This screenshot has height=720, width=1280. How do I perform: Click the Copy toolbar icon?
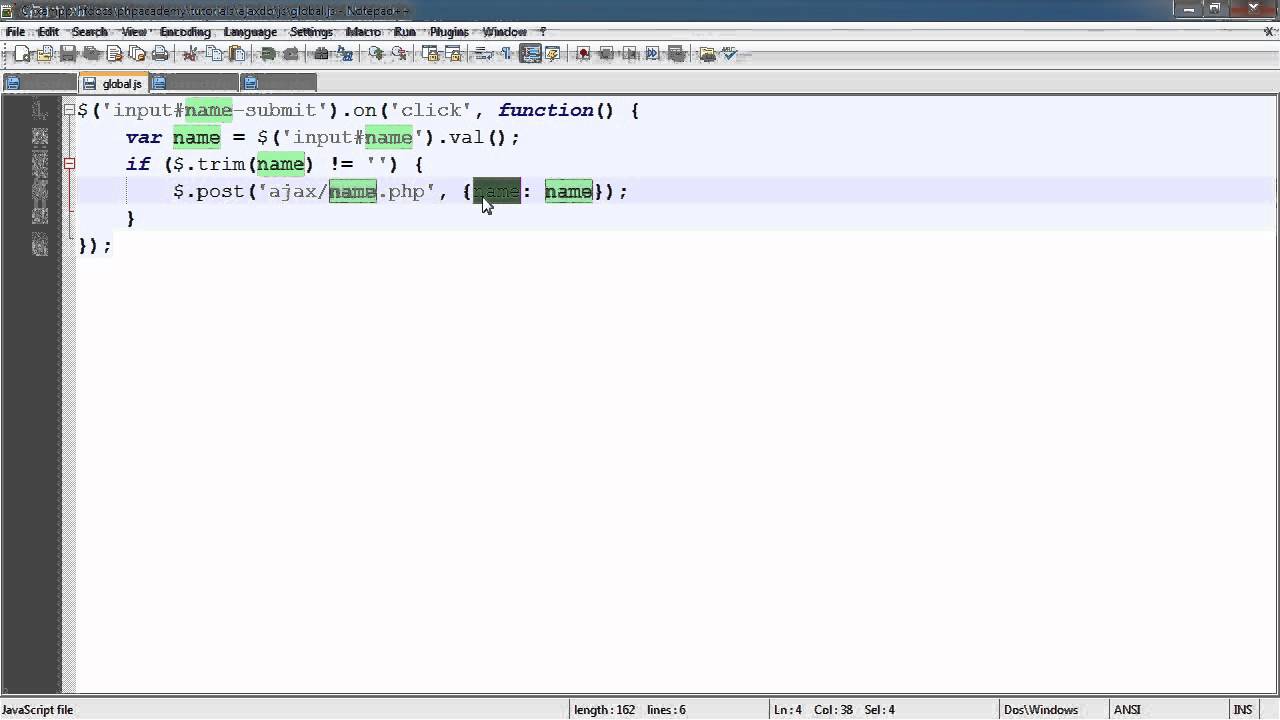214,54
